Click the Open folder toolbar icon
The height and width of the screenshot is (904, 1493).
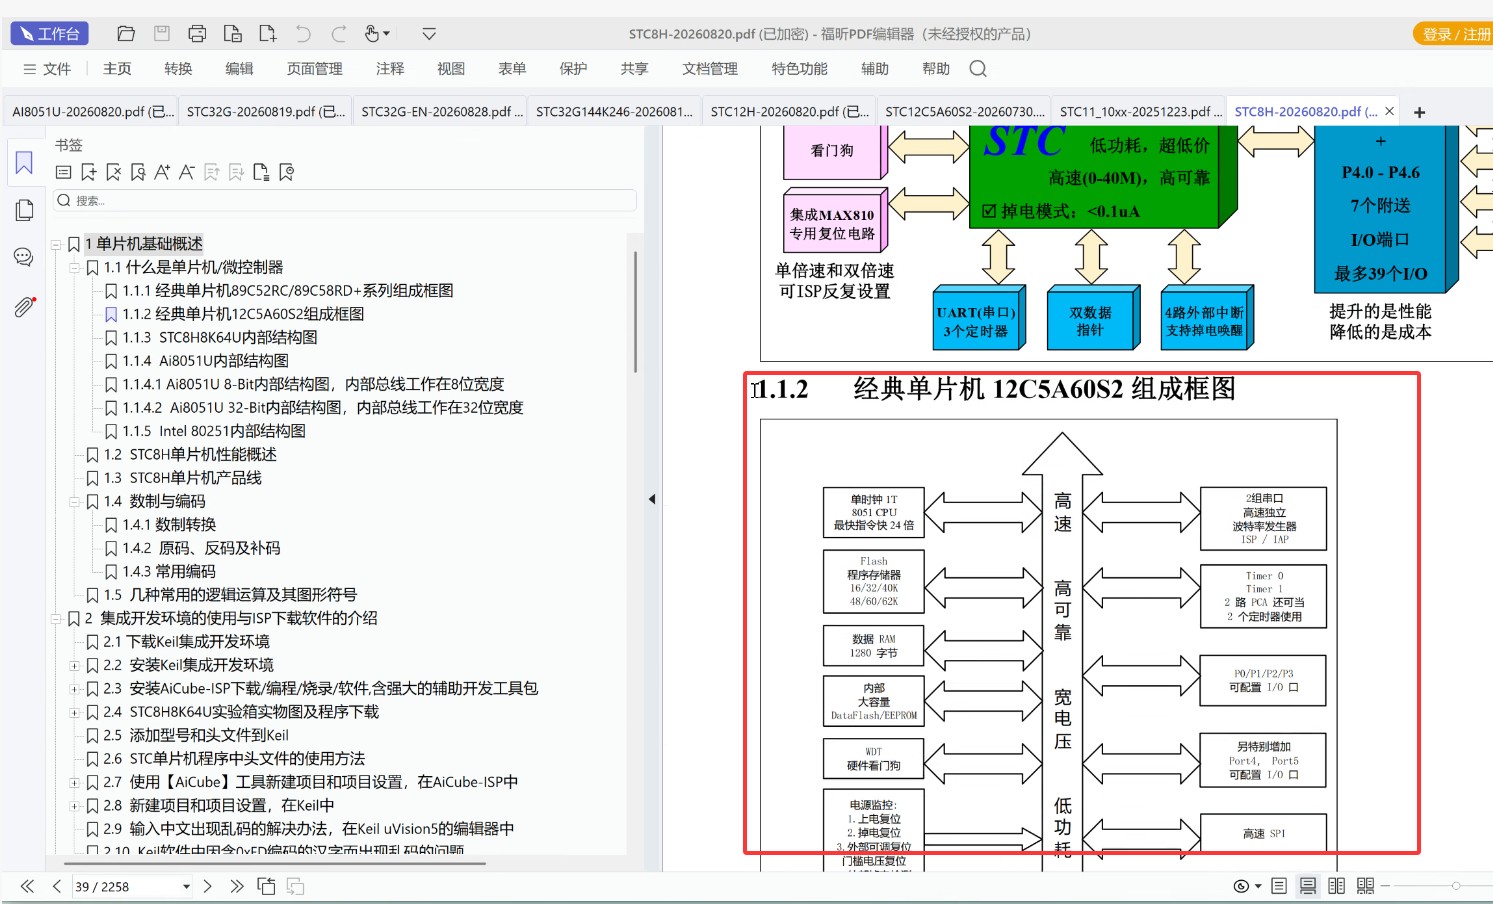[x=126, y=34]
